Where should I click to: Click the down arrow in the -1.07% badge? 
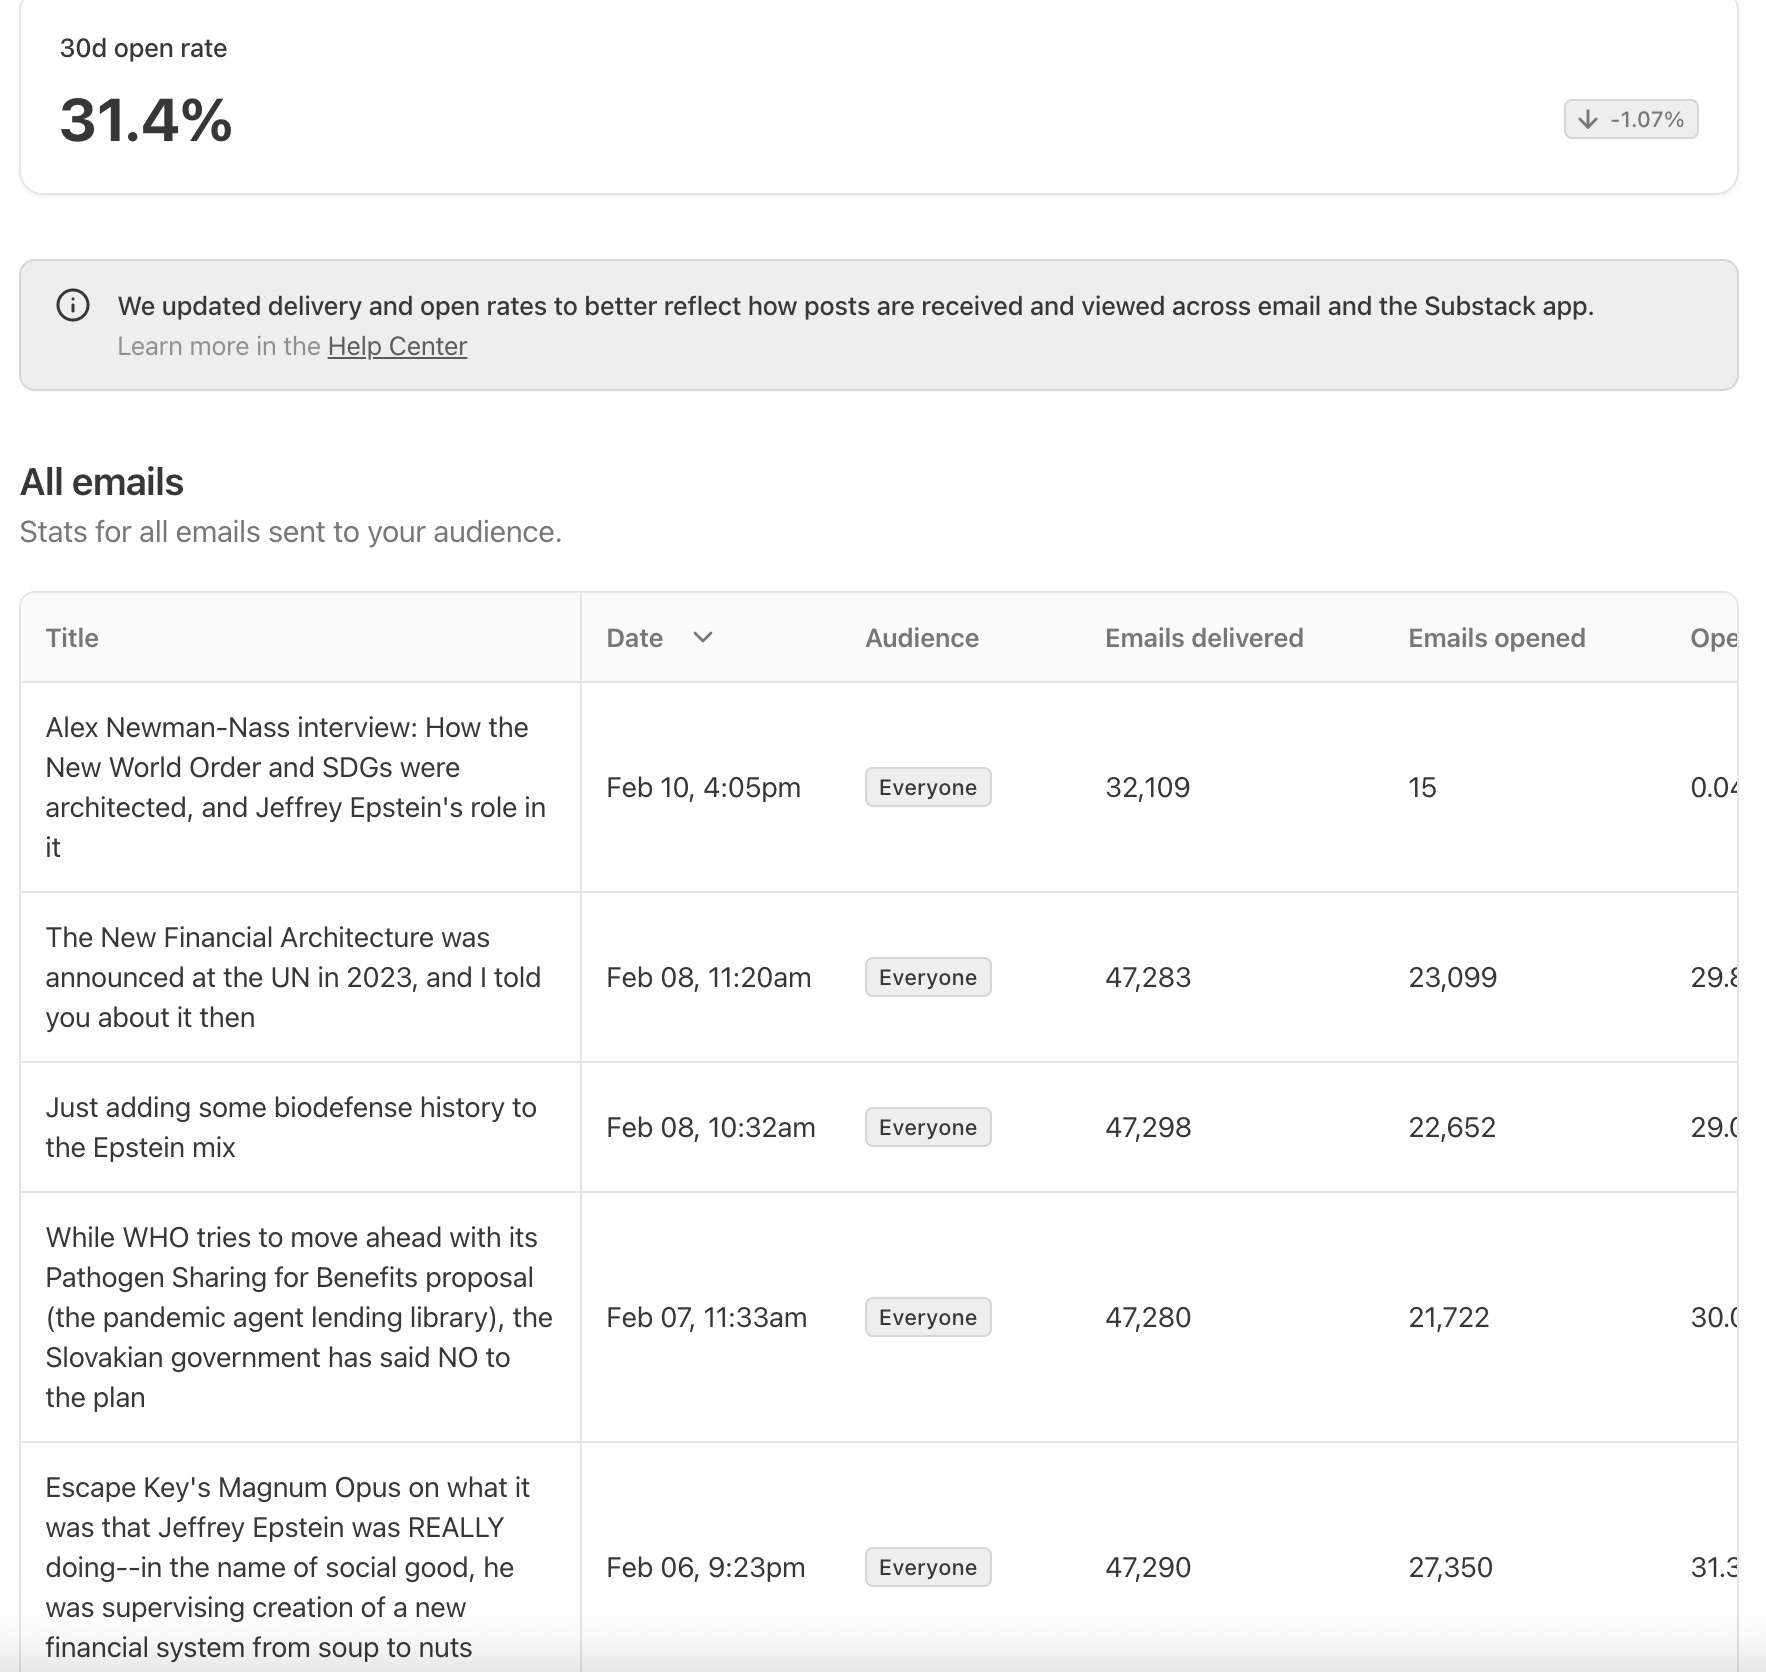point(1587,120)
